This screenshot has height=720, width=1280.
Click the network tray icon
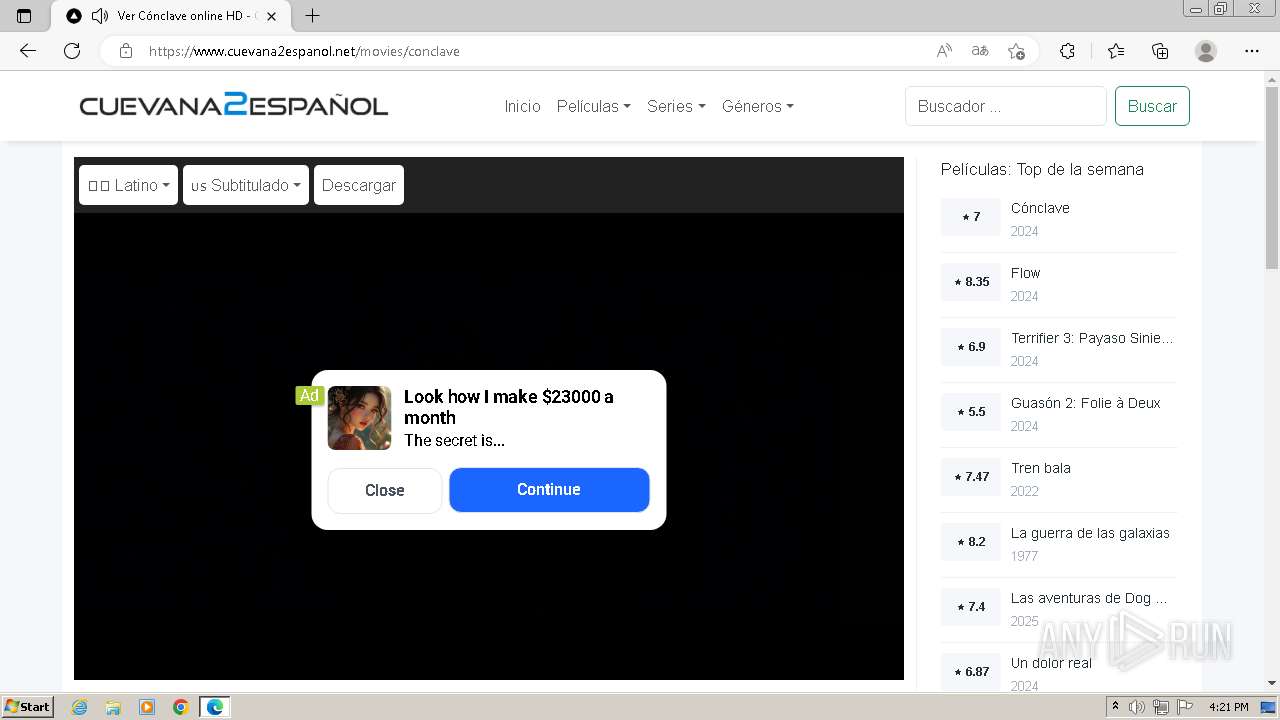coord(1161,707)
